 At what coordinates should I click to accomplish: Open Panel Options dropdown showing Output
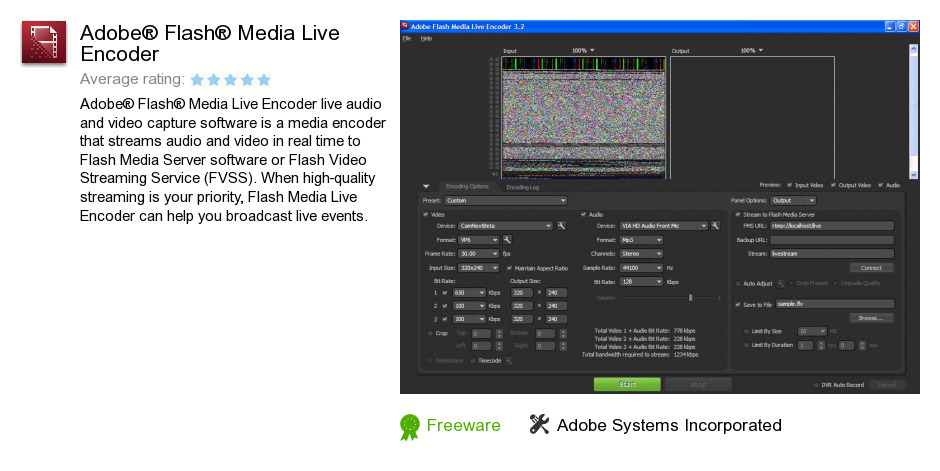pos(793,201)
